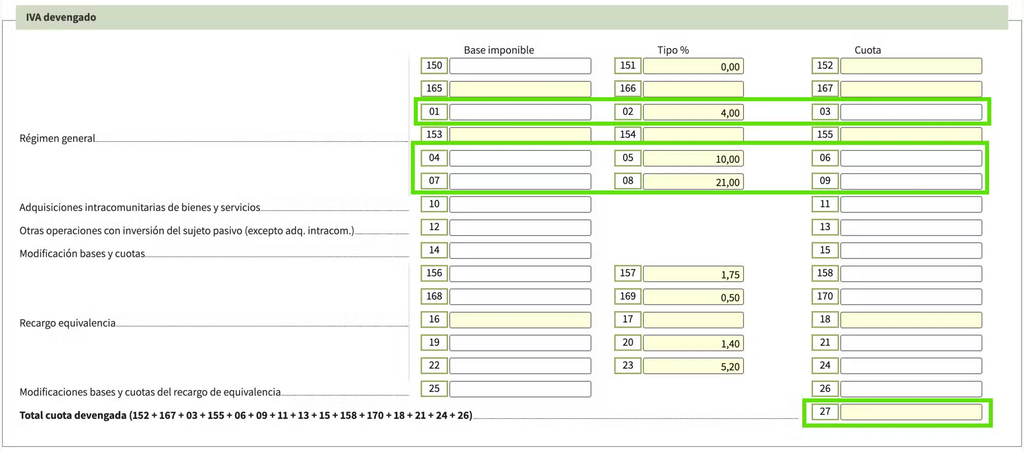Click inversión sujeto pasivo base field 12
The image size is (1024, 452).
coord(520,227)
